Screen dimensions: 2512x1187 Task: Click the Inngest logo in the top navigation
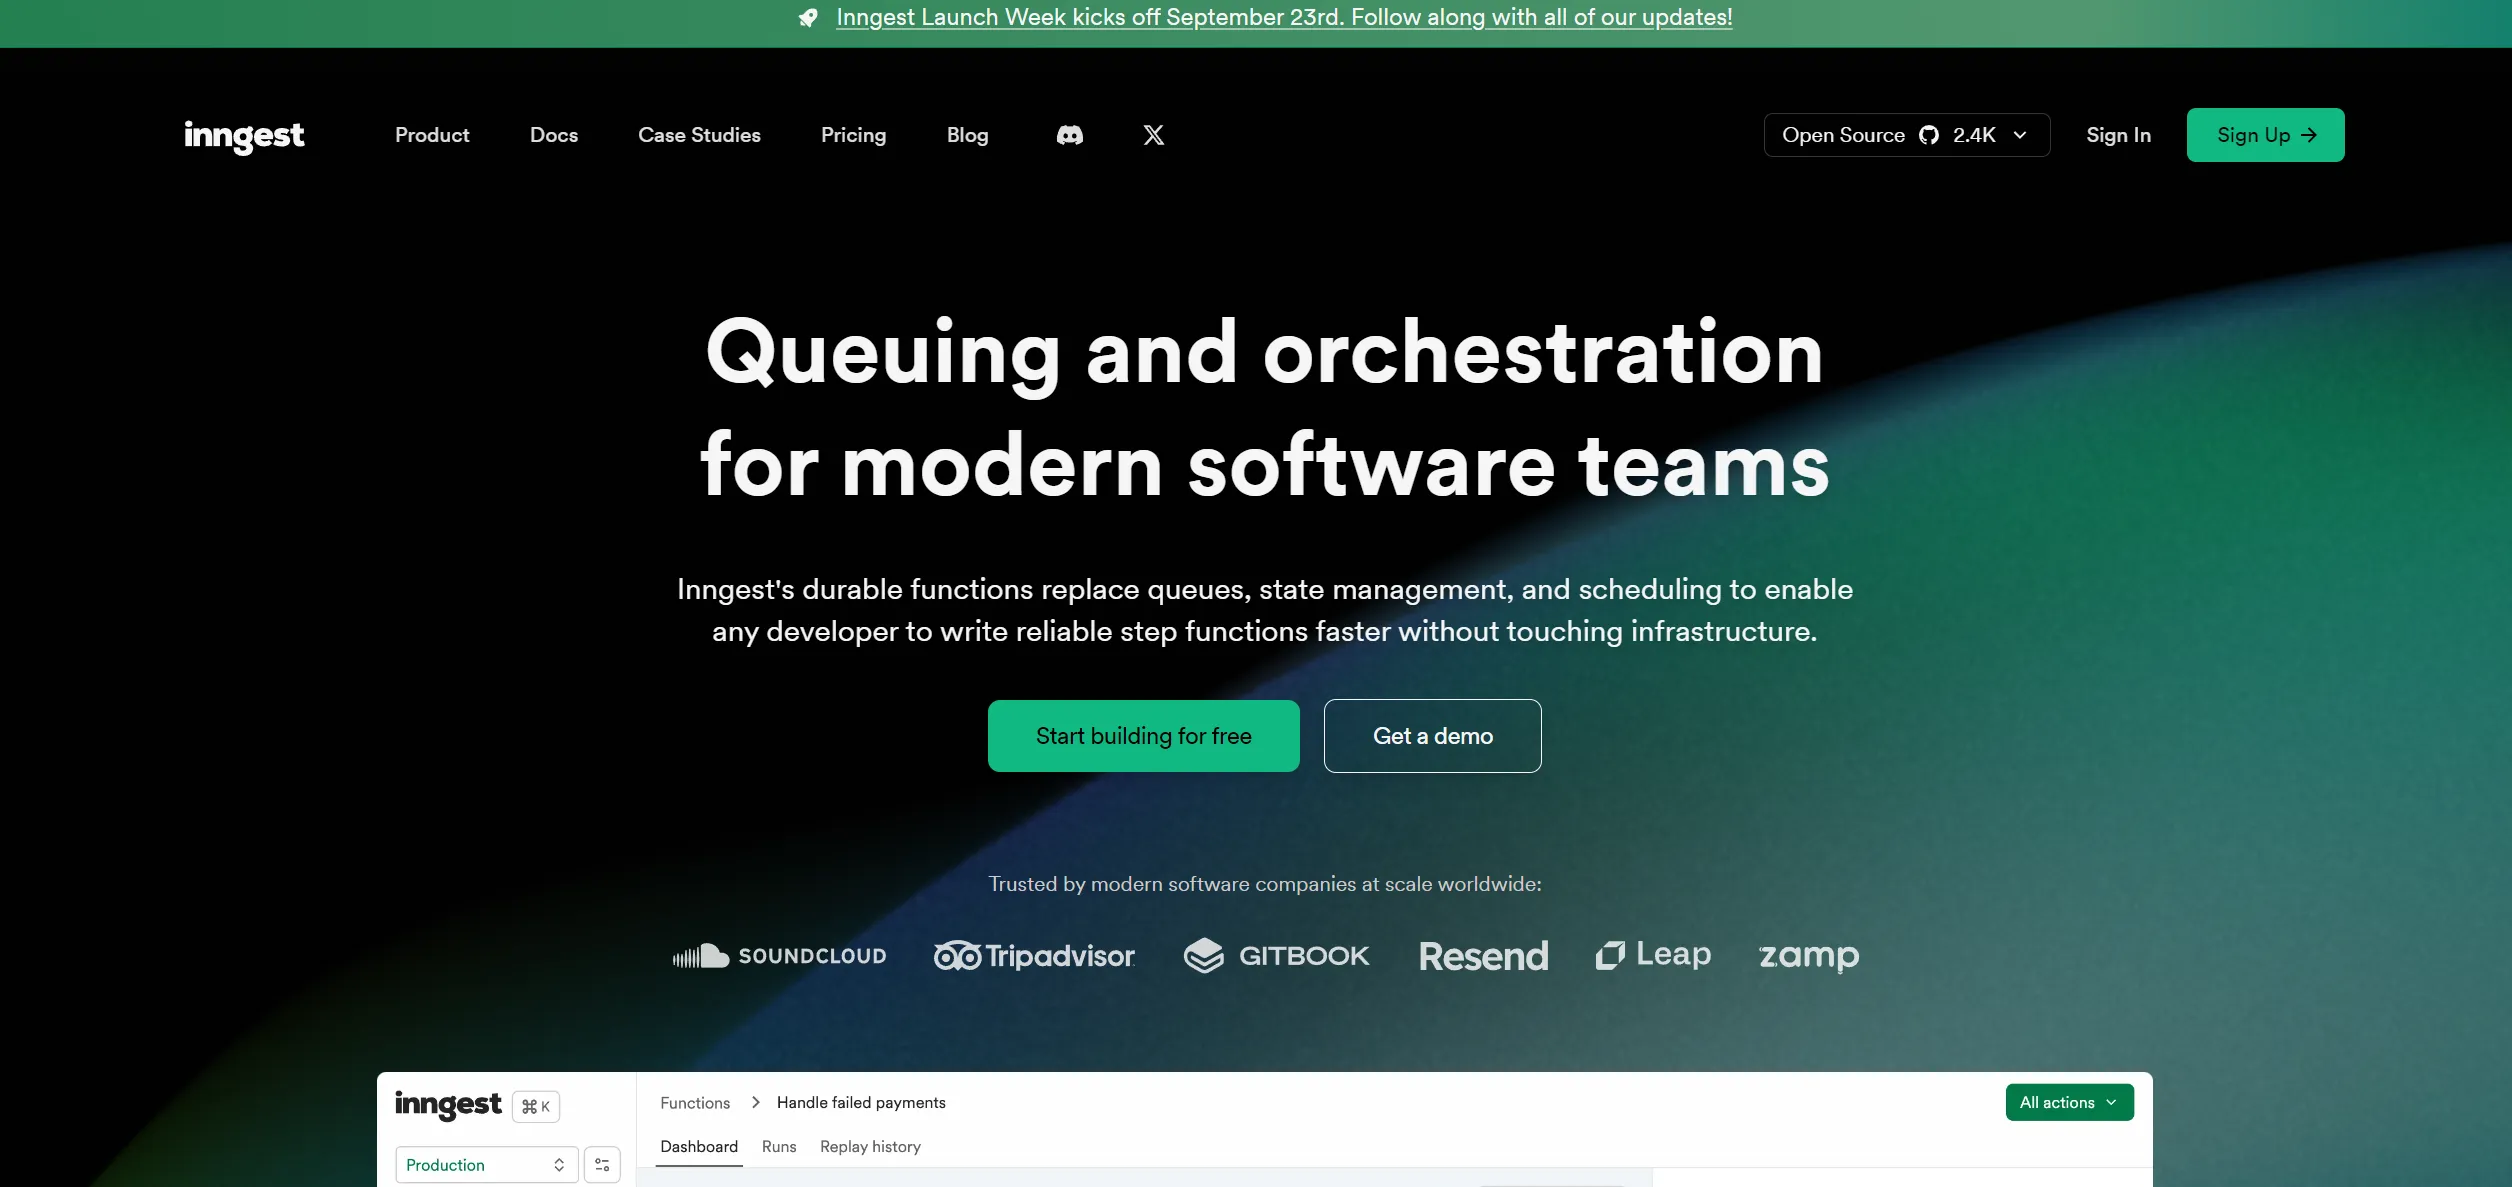pos(243,137)
